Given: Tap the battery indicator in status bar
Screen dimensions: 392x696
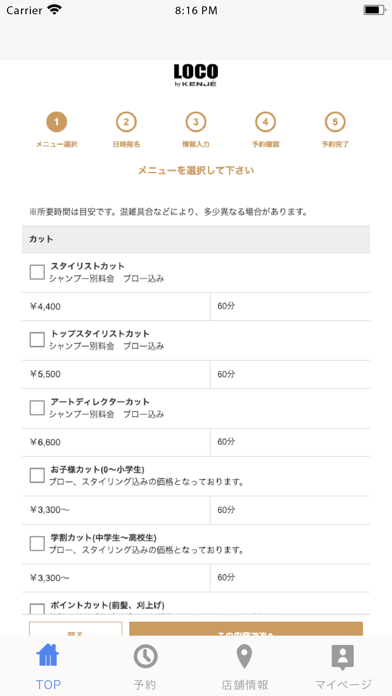Looking at the screenshot, I should [374, 10].
